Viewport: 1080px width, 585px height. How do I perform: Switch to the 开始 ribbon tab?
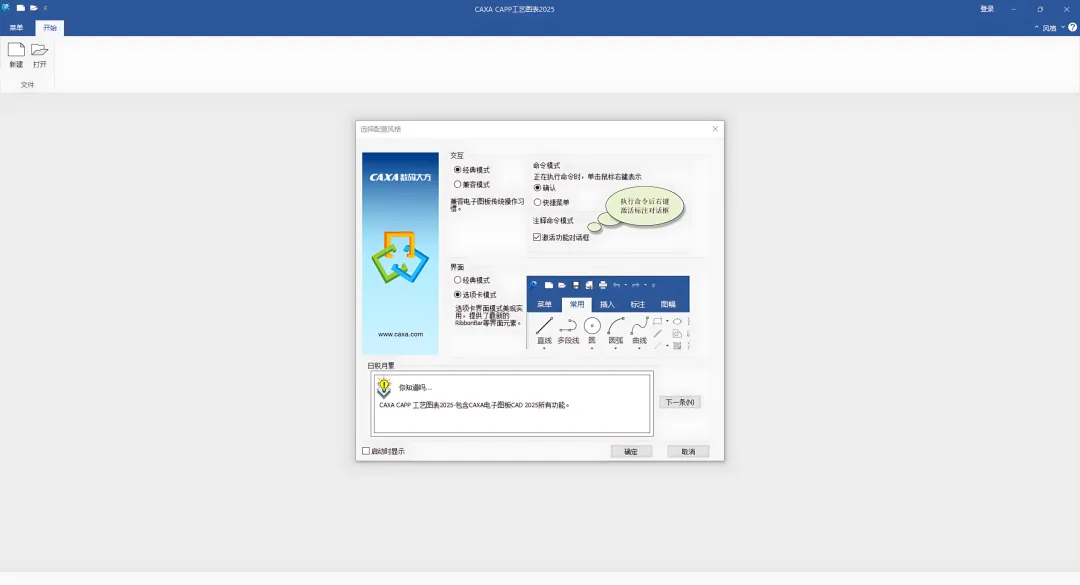pos(50,28)
